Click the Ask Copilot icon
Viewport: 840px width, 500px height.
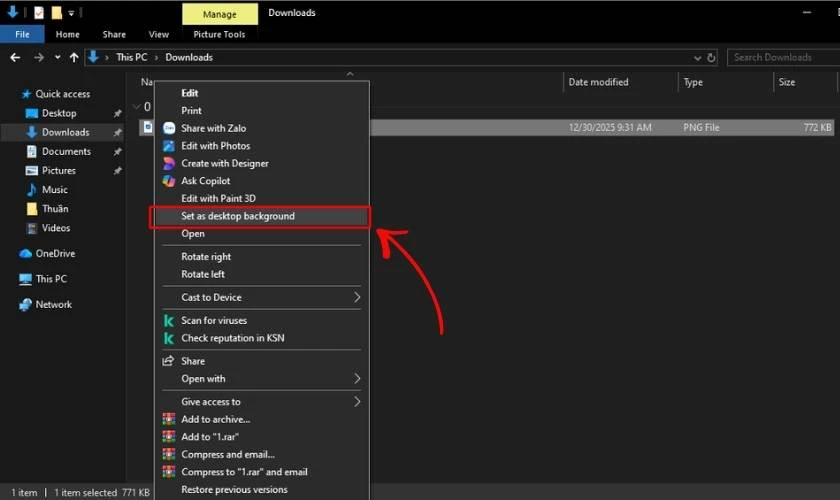point(169,181)
